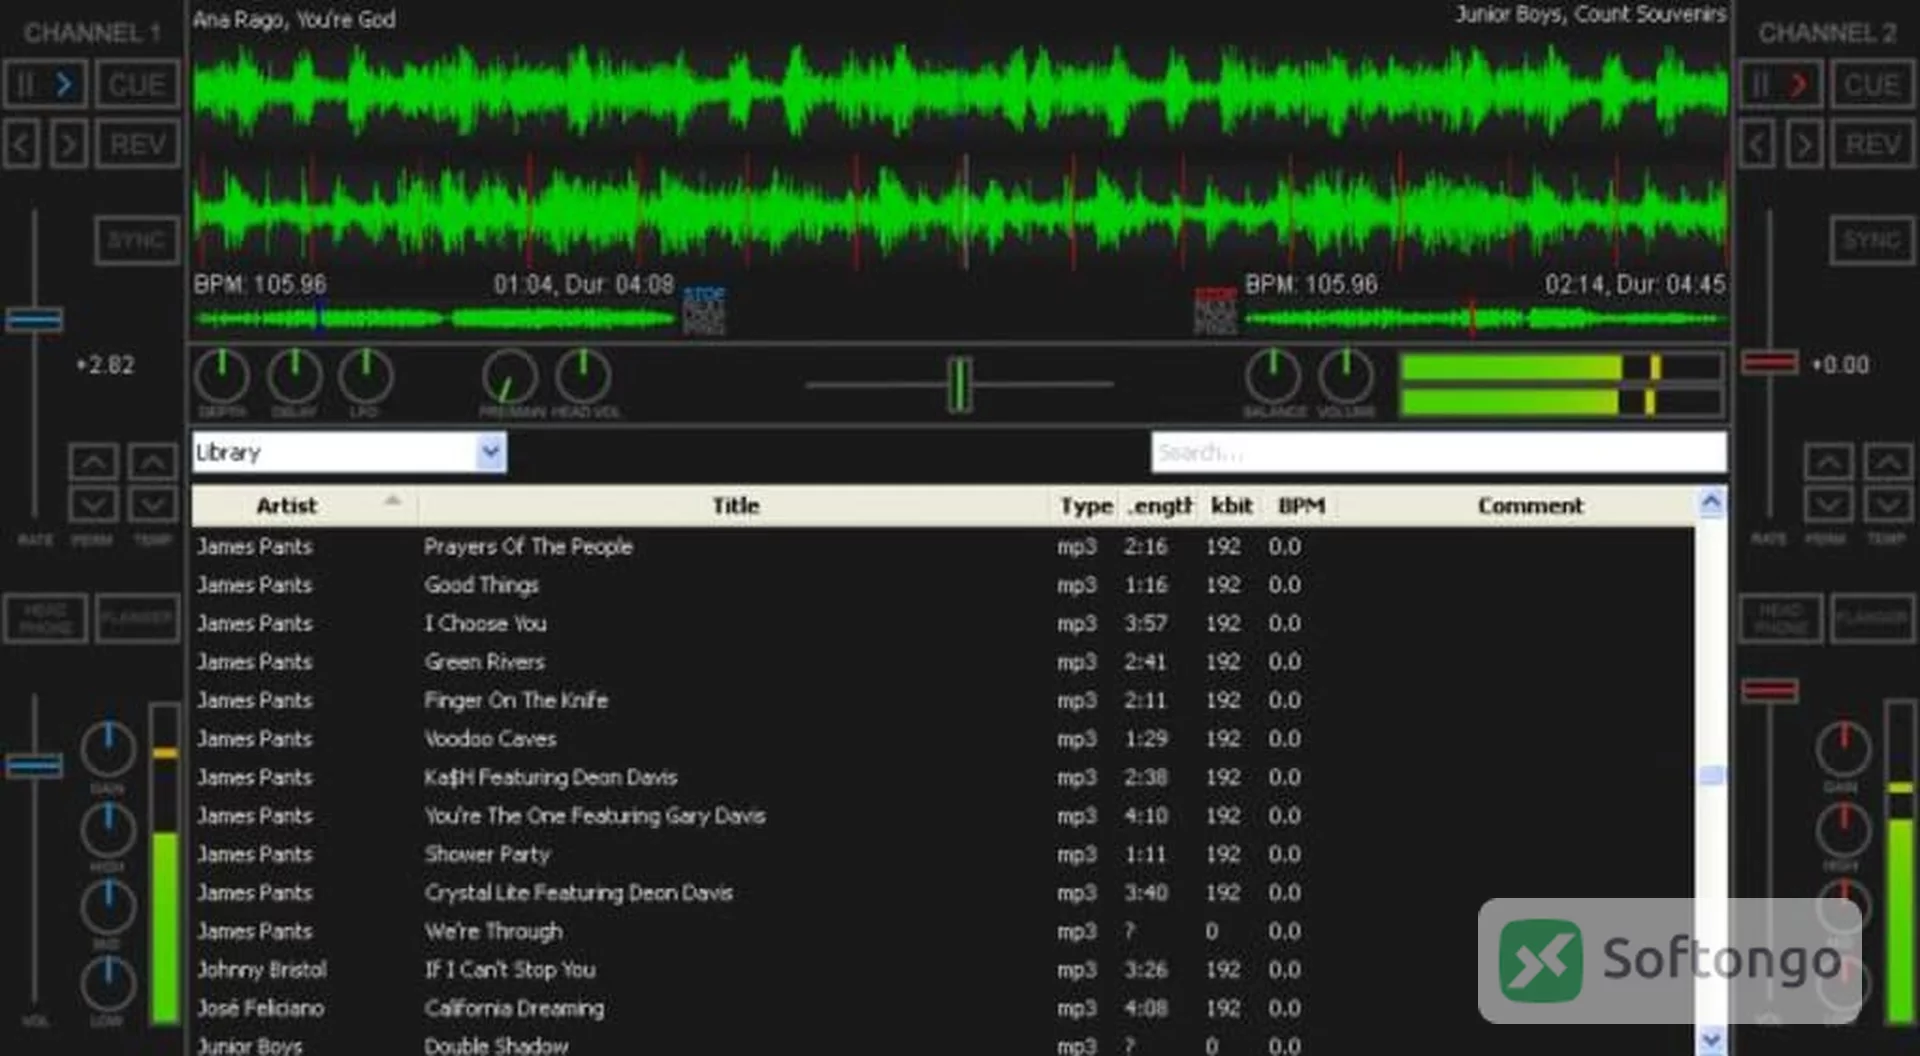Click Channel 2 PERM rate up arrow
This screenshot has width=1920, height=1056.
point(1828,462)
